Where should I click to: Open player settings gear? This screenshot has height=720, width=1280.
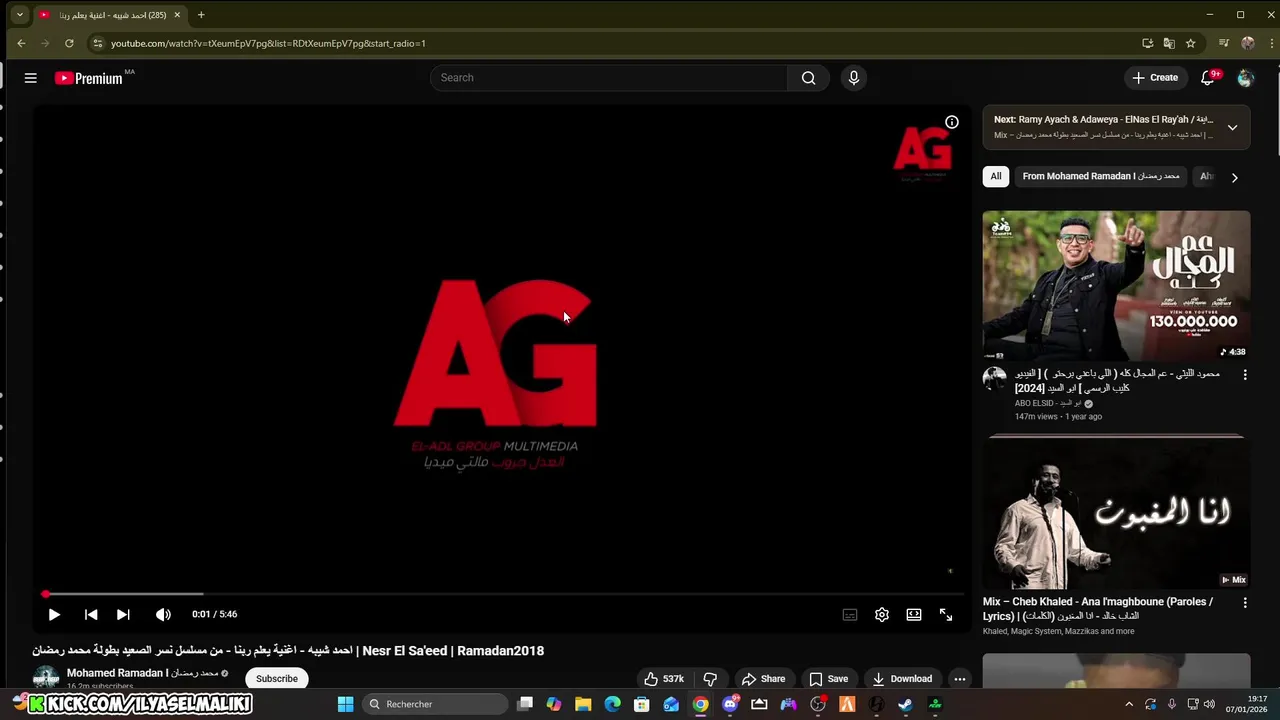click(882, 615)
